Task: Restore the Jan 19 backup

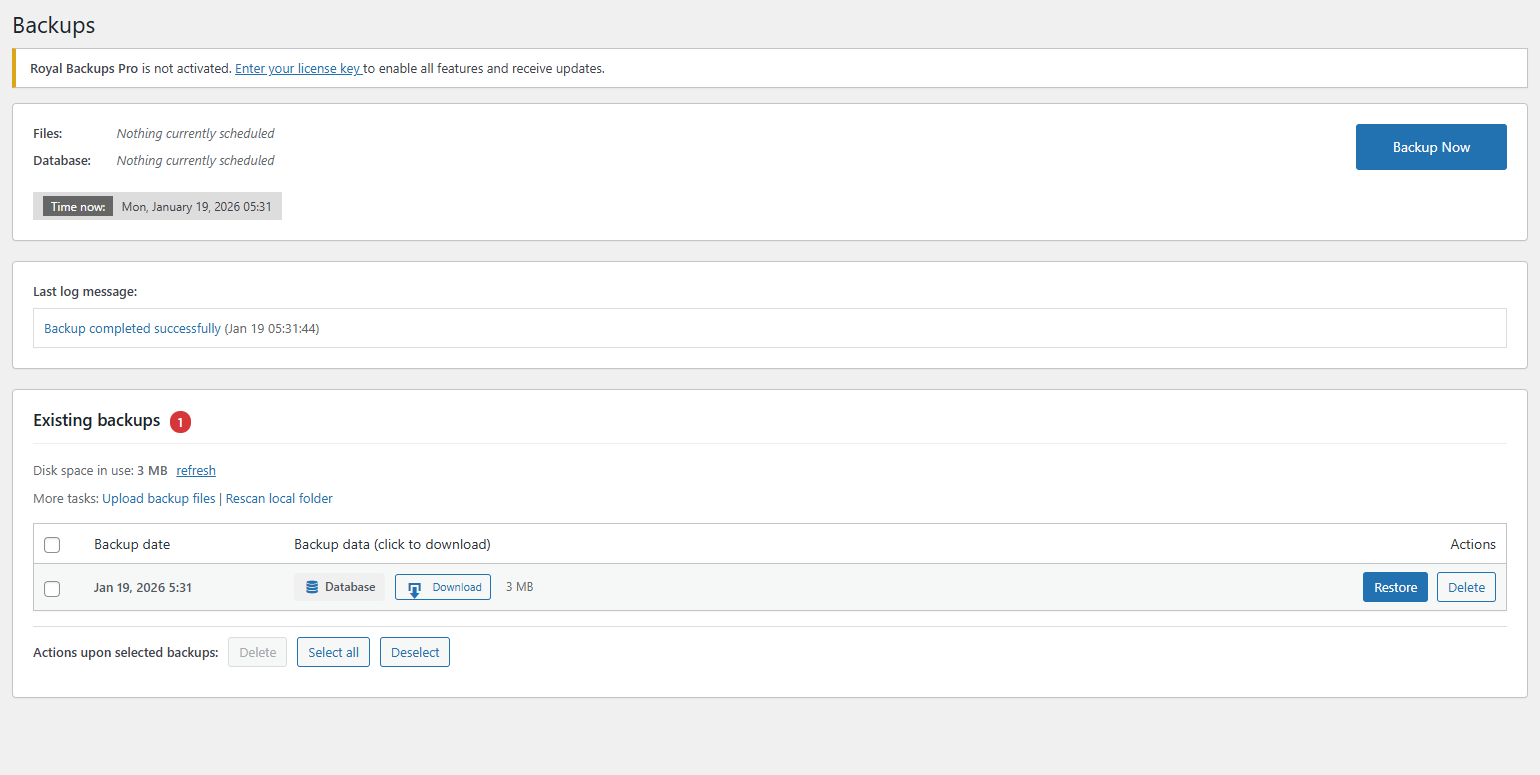Action: point(1394,587)
